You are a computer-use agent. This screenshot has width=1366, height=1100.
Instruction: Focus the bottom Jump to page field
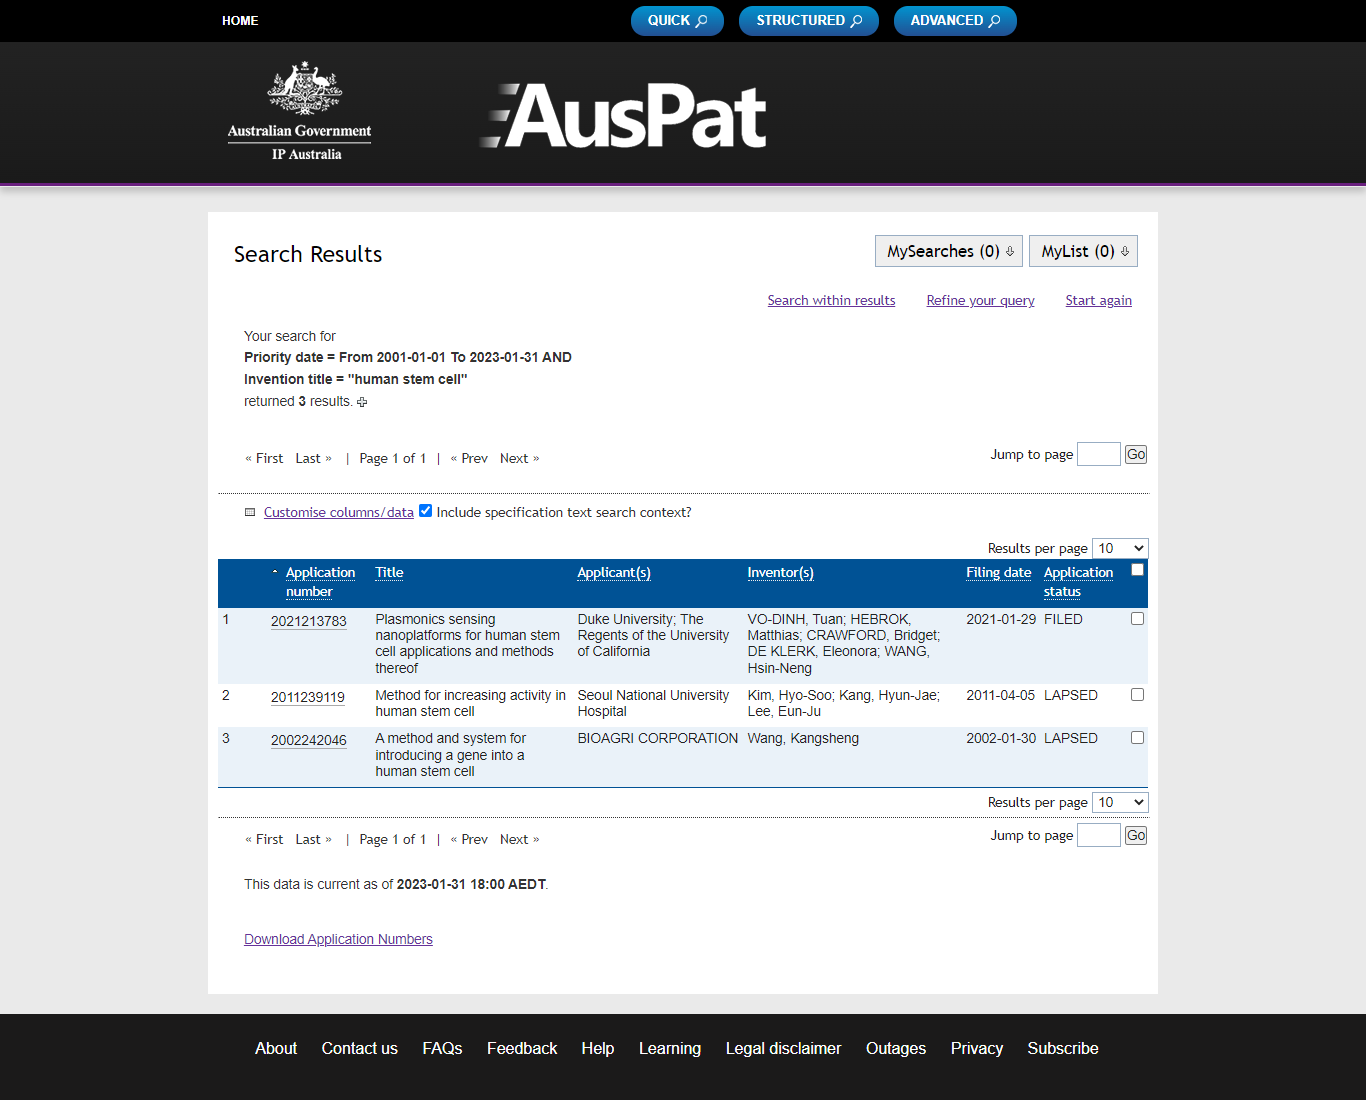point(1099,835)
